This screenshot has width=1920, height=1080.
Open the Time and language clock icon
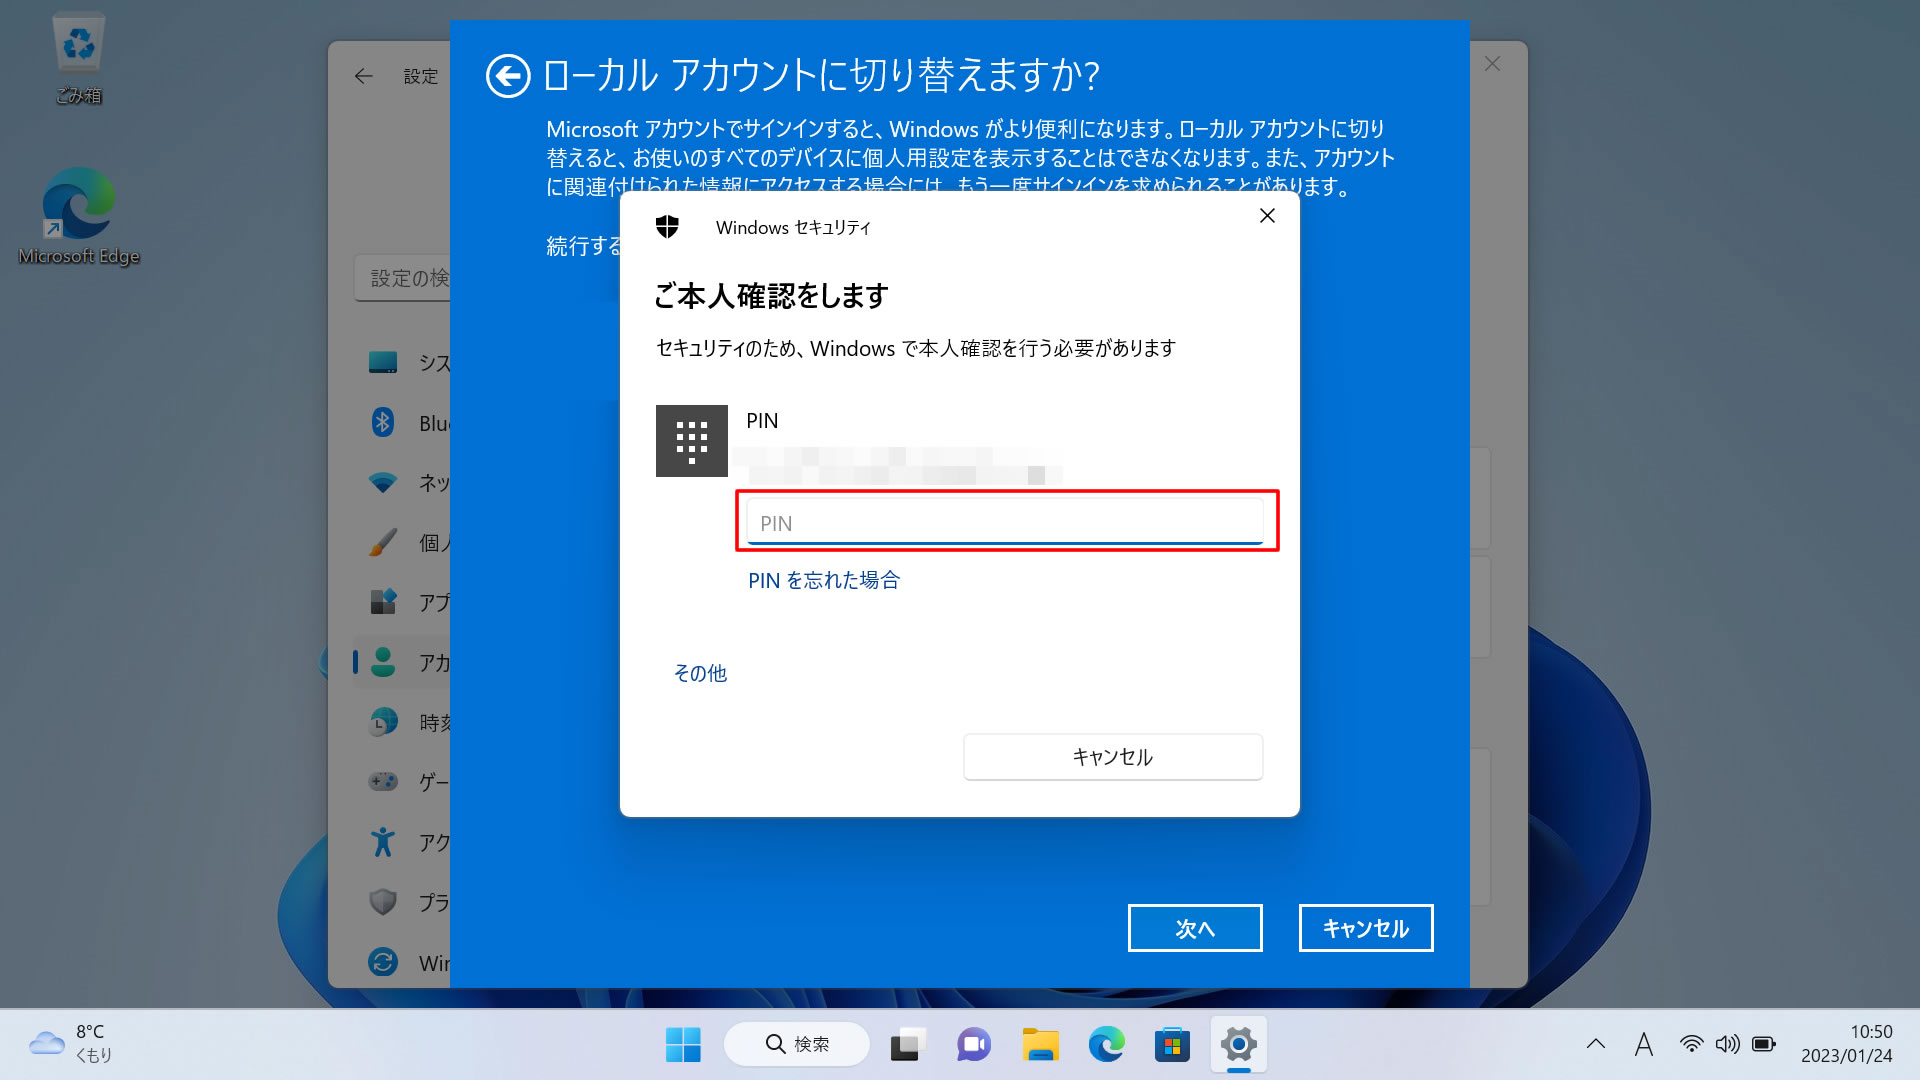click(x=383, y=722)
